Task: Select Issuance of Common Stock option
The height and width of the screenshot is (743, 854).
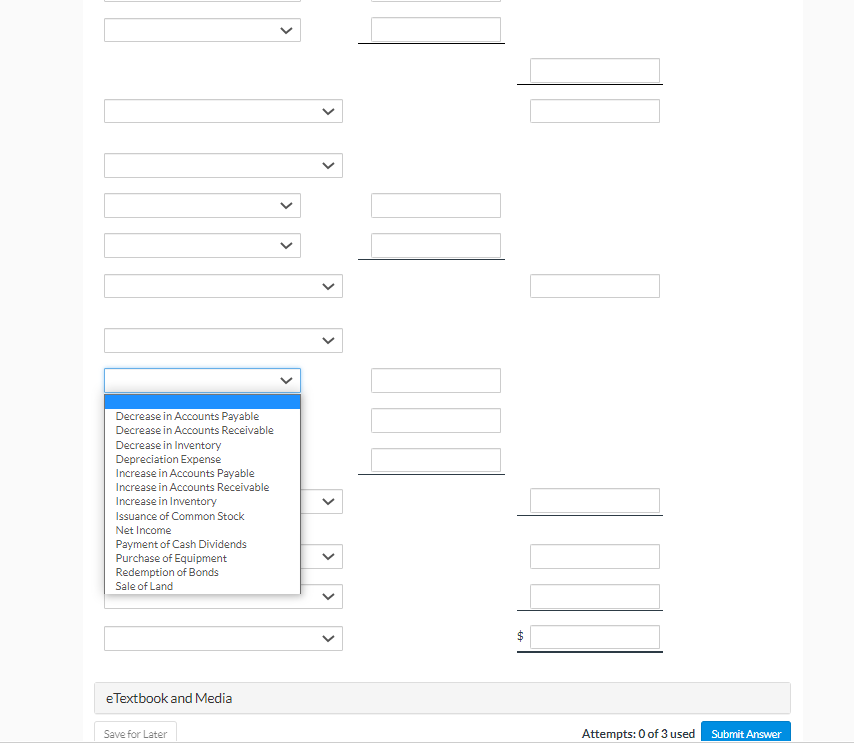Action: (180, 516)
